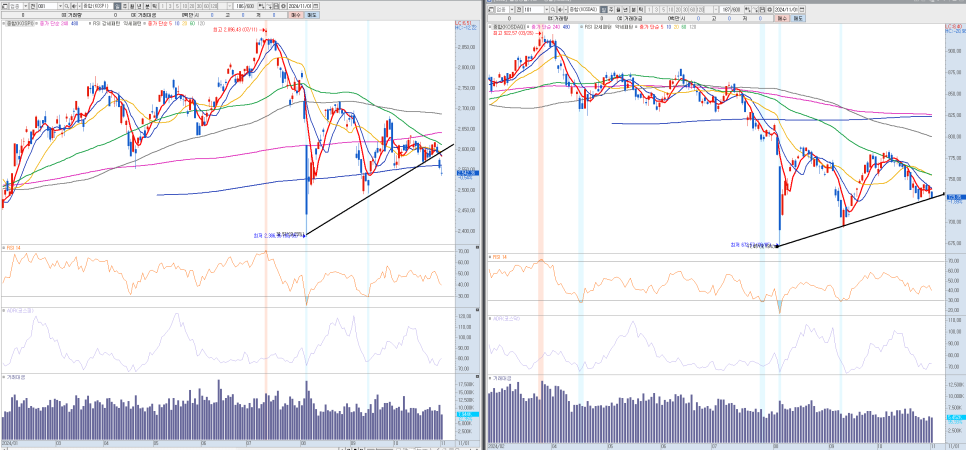Click second chart tool icon after 186/600 counter
The image size is (966, 450).
click(269, 6)
